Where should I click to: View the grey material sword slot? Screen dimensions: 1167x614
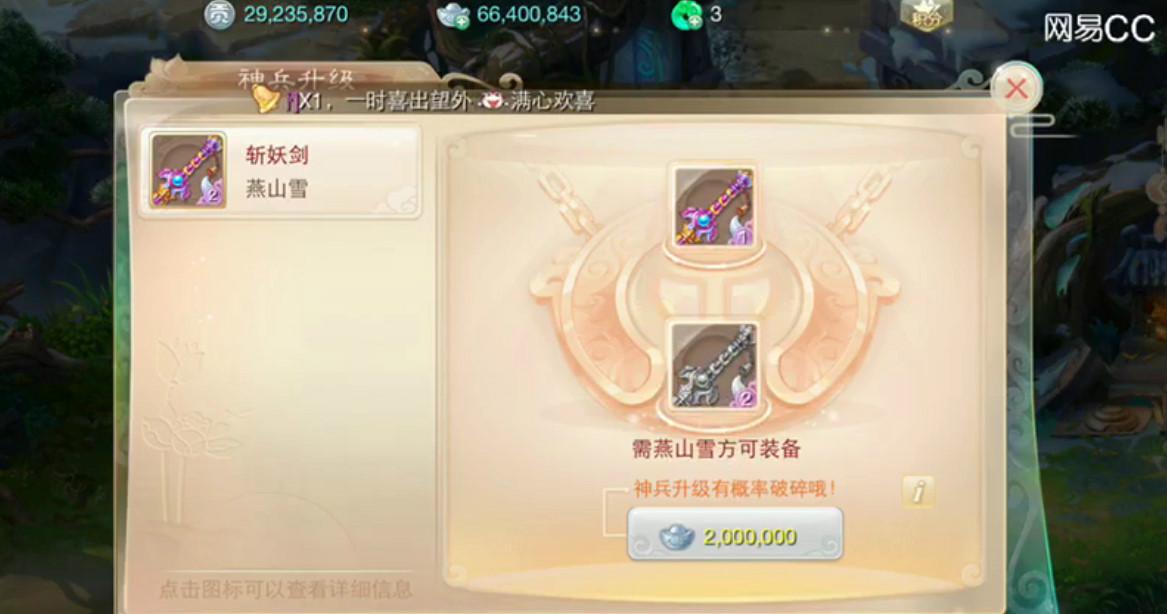pos(713,365)
